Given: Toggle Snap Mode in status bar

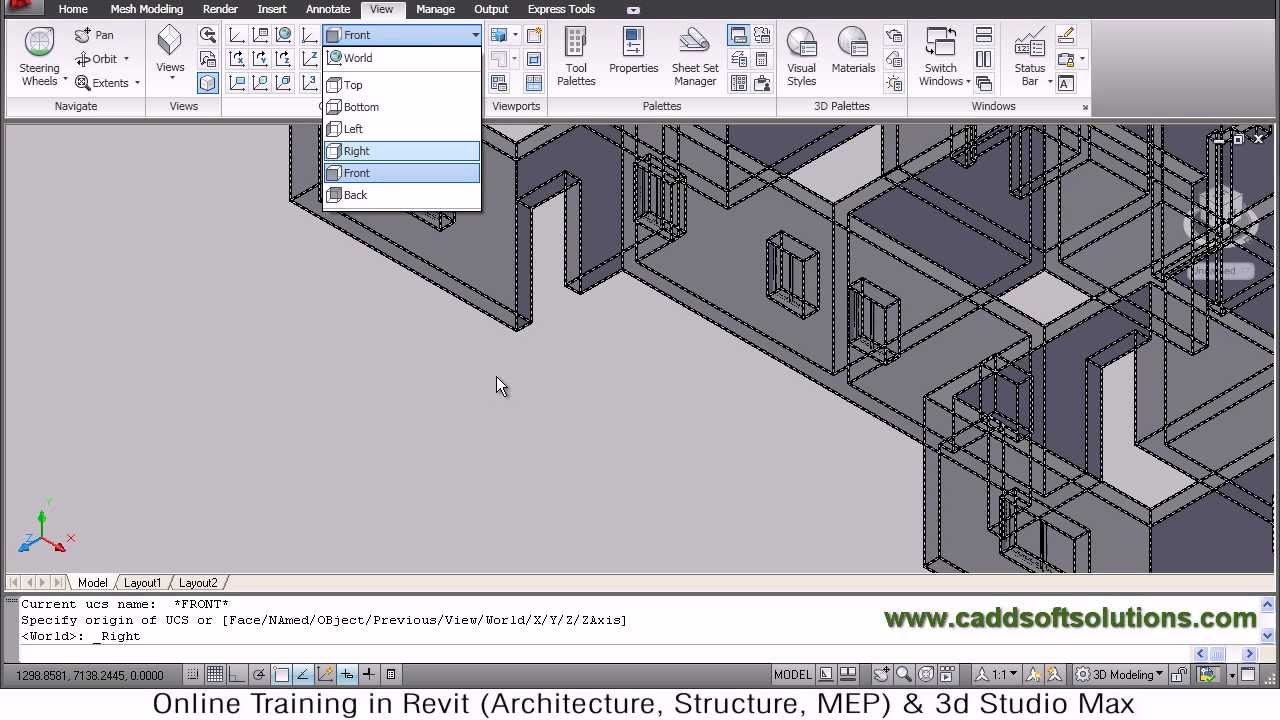Looking at the screenshot, I should [x=193, y=675].
